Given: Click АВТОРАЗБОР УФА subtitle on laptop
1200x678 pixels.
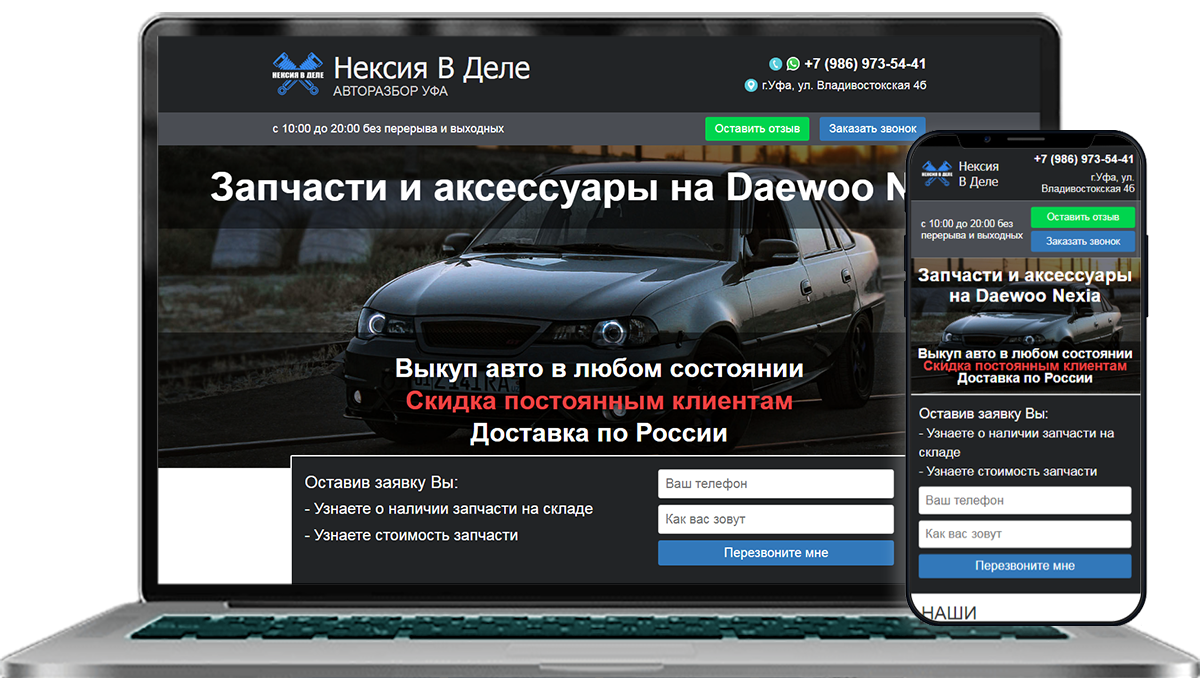Looking at the screenshot, I should coord(390,91).
